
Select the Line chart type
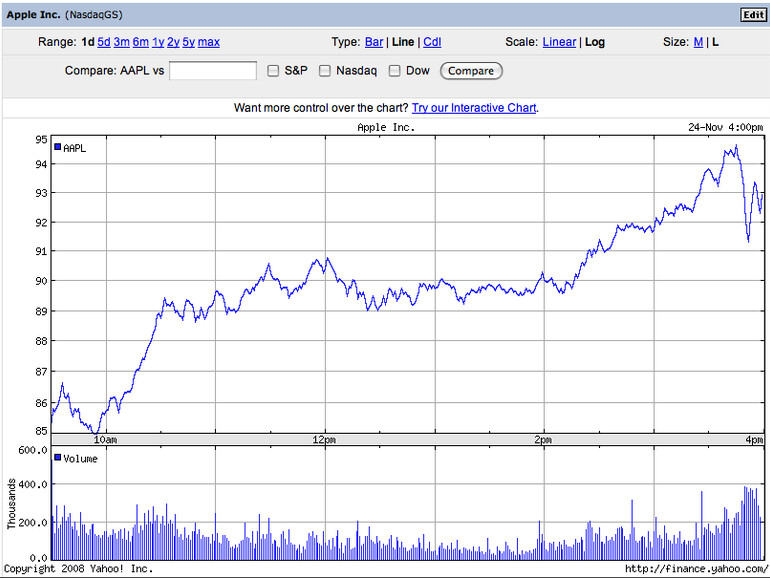coord(403,42)
